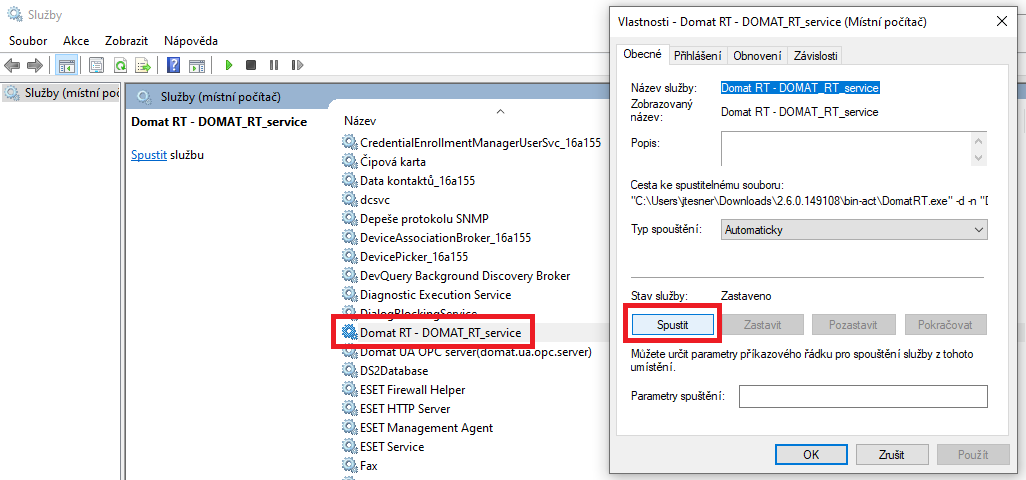
Task: Click the Pause service toolbar icon
Action: click(274, 65)
